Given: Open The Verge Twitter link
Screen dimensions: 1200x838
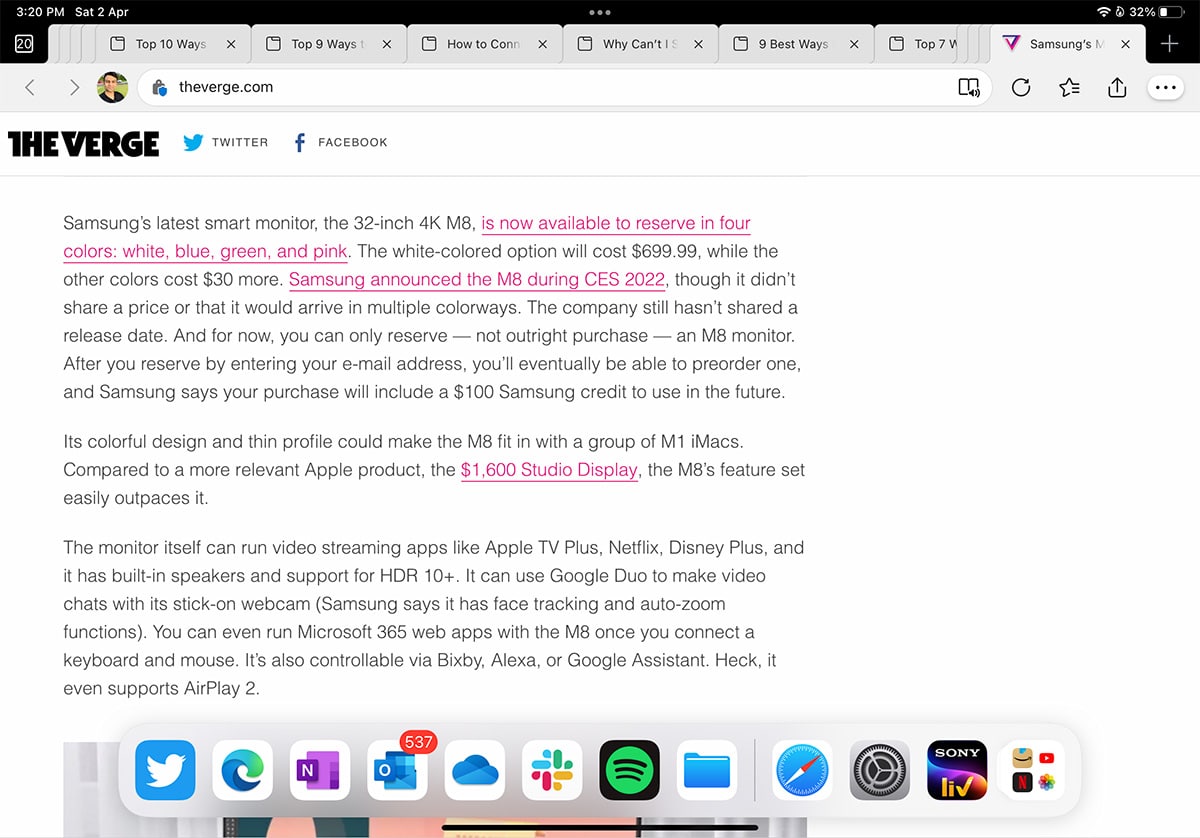Looking at the screenshot, I should click(x=226, y=143).
